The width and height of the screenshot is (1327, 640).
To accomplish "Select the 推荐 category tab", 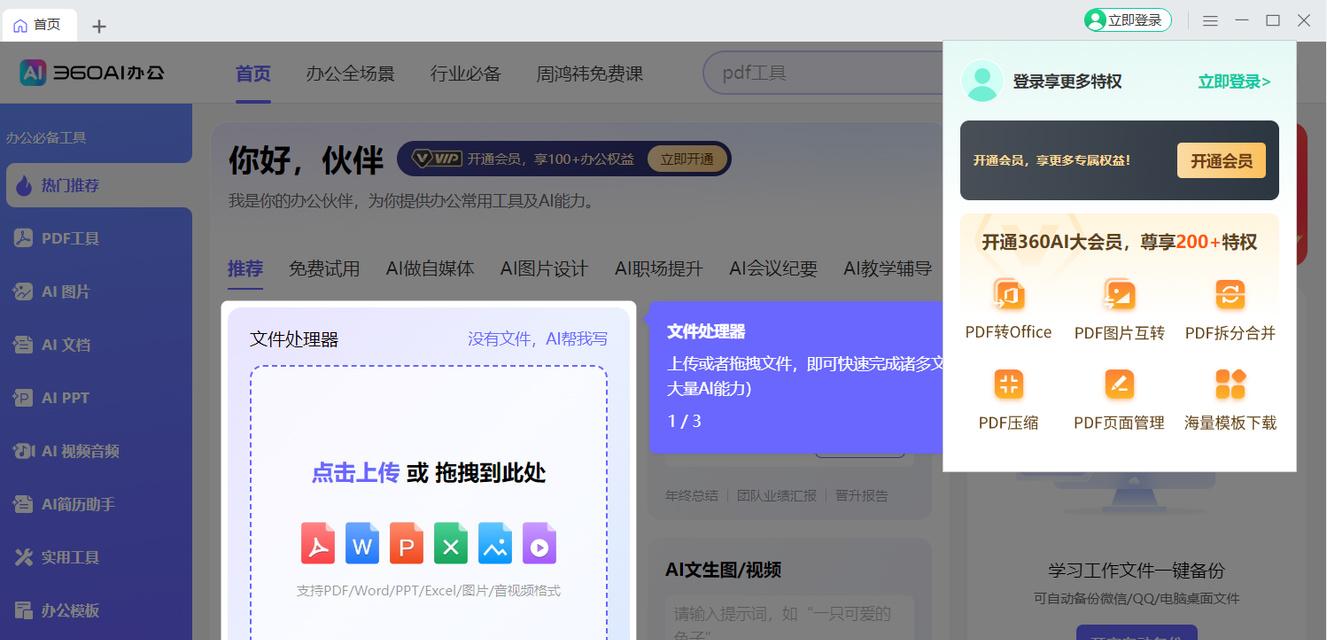I will [x=245, y=268].
